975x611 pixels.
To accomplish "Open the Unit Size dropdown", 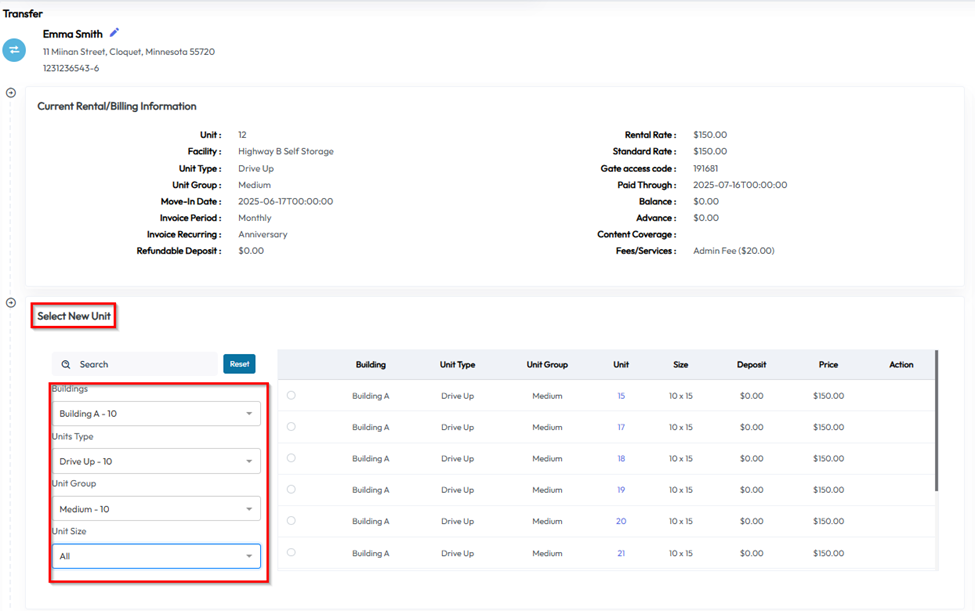I will click(x=156, y=556).
